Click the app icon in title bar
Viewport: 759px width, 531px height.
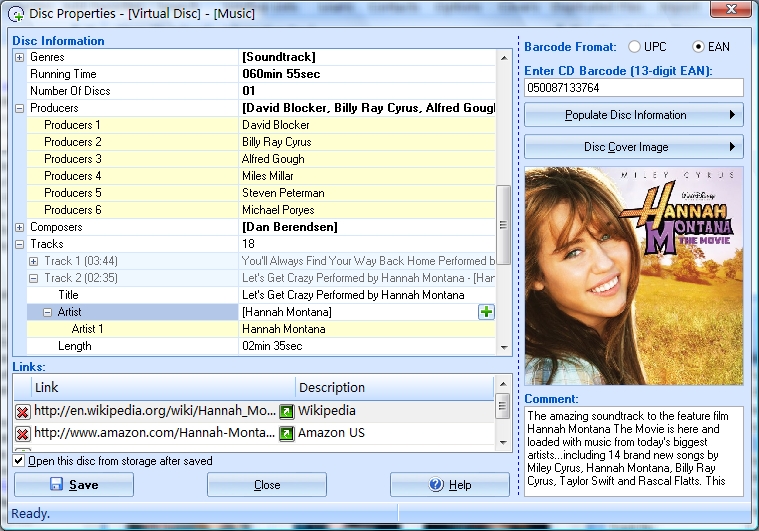tap(15, 14)
